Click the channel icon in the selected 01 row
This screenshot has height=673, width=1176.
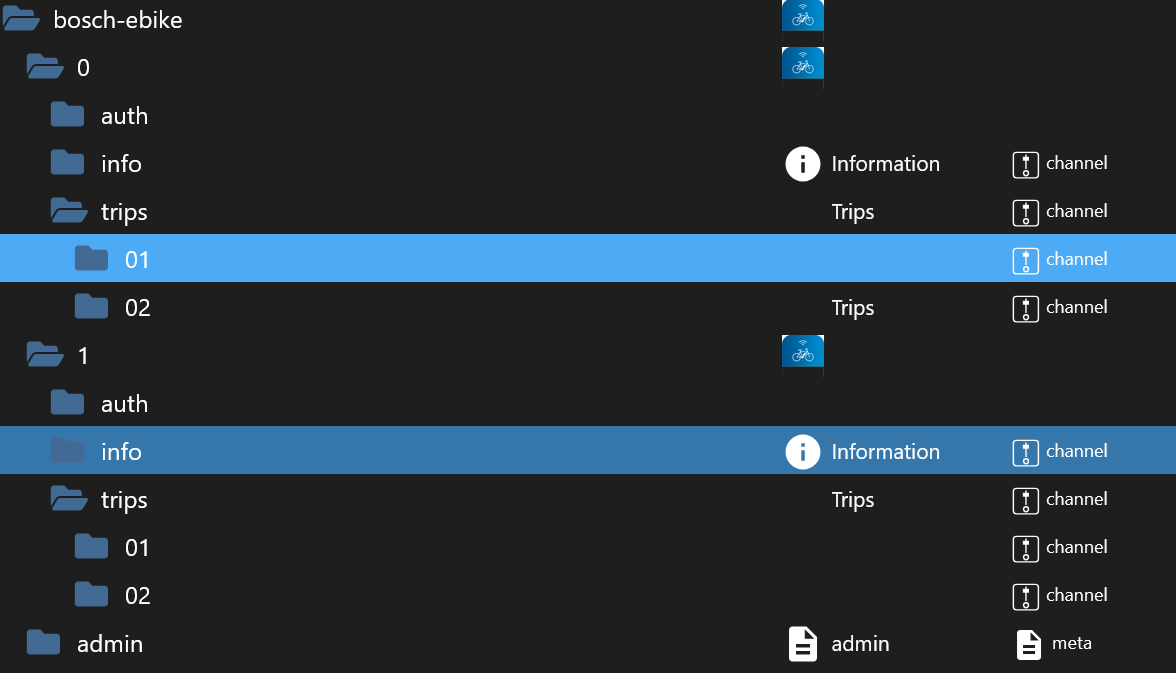click(x=1025, y=260)
